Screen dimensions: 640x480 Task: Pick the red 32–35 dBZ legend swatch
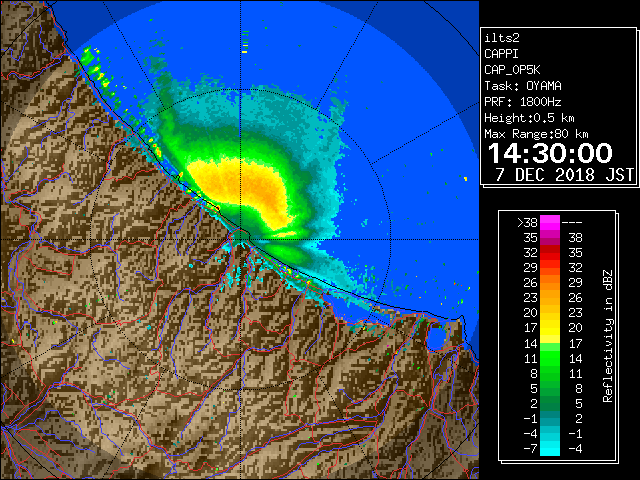[550, 253]
